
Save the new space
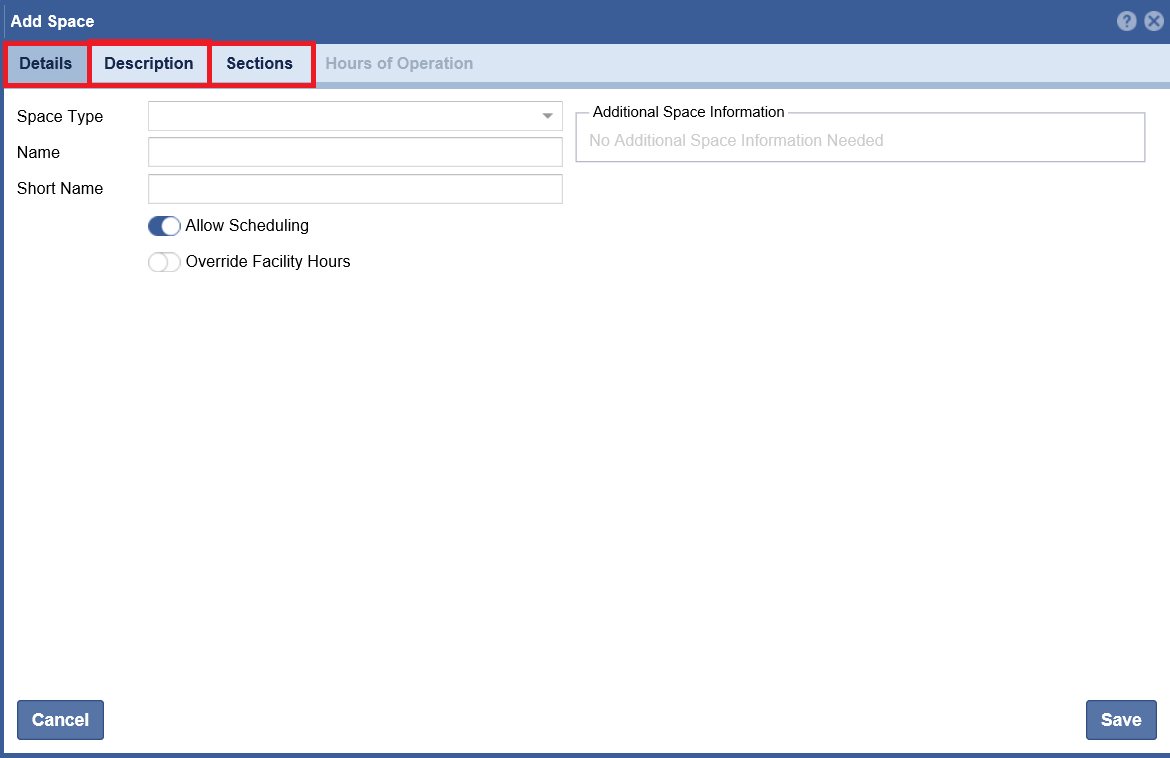point(1120,720)
